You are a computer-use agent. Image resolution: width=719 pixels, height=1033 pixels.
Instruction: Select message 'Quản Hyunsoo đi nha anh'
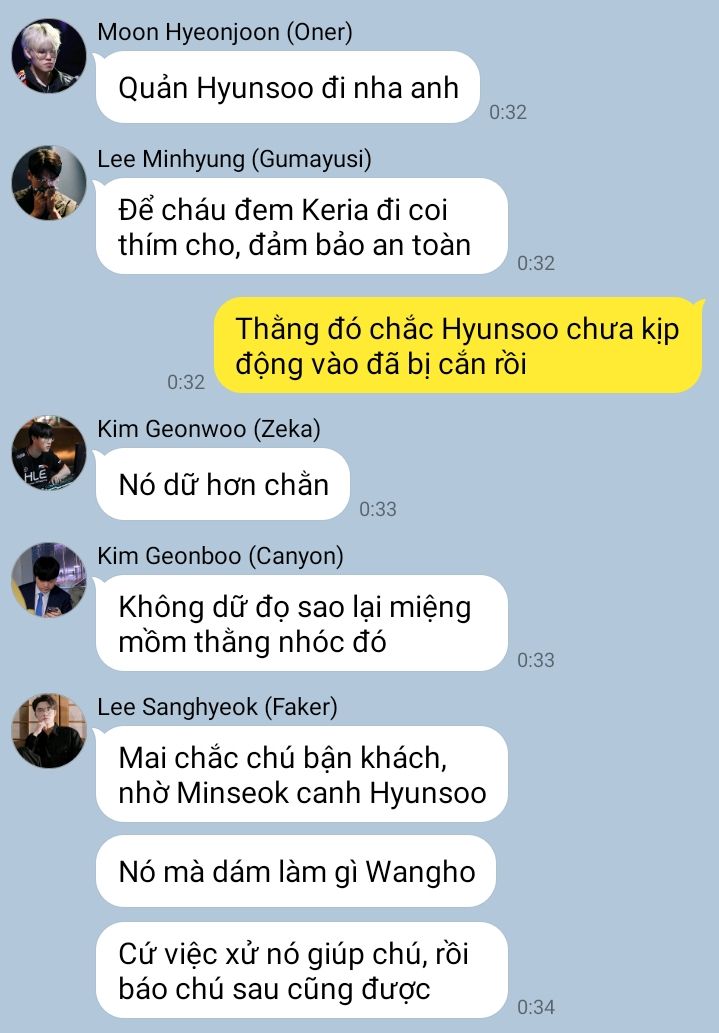pyautogui.click(x=288, y=88)
